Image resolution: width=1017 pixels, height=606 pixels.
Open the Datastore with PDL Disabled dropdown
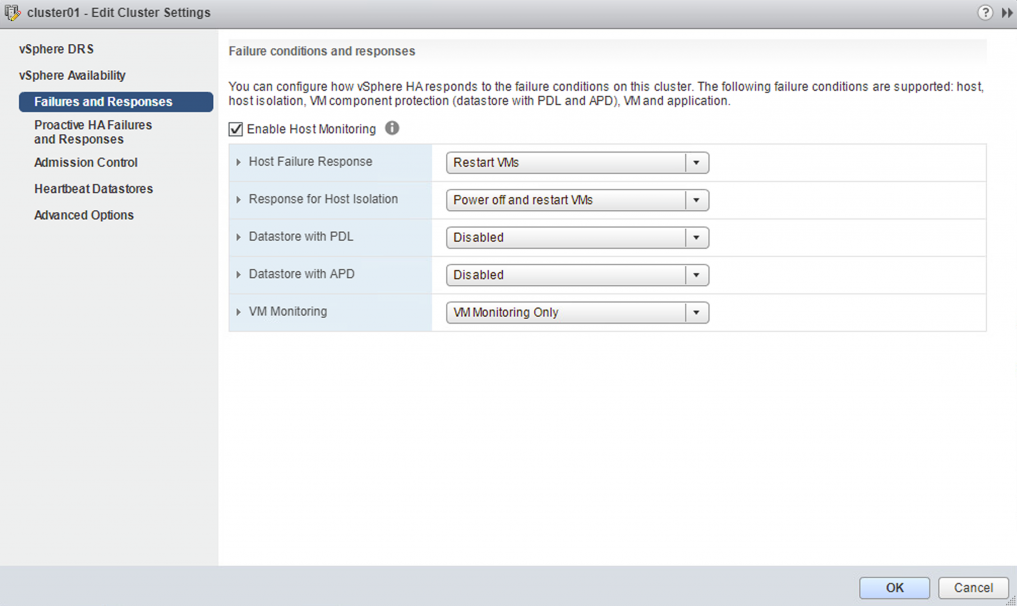coord(577,237)
